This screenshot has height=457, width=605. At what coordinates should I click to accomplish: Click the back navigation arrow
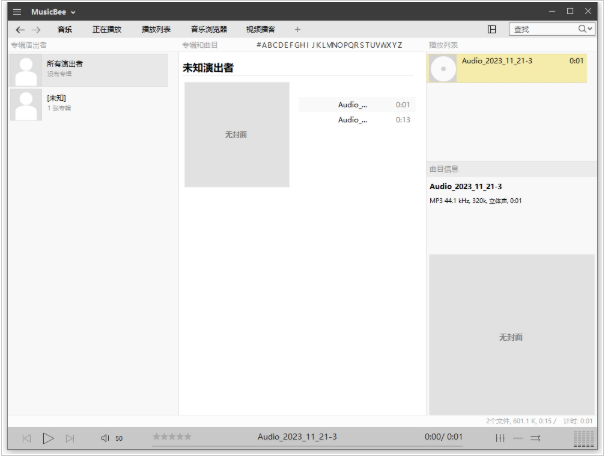click(x=20, y=30)
